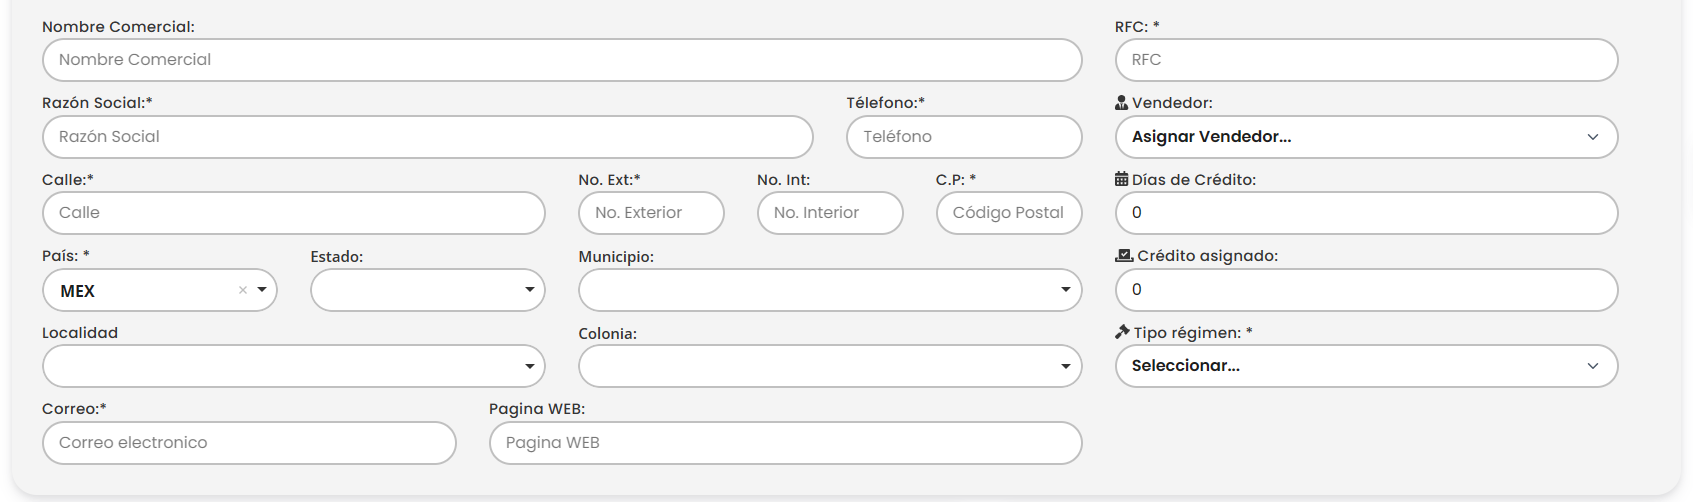This screenshot has width=1693, height=502.
Task: Click the calendar icon beside Días de Crédito
Action: (1121, 180)
